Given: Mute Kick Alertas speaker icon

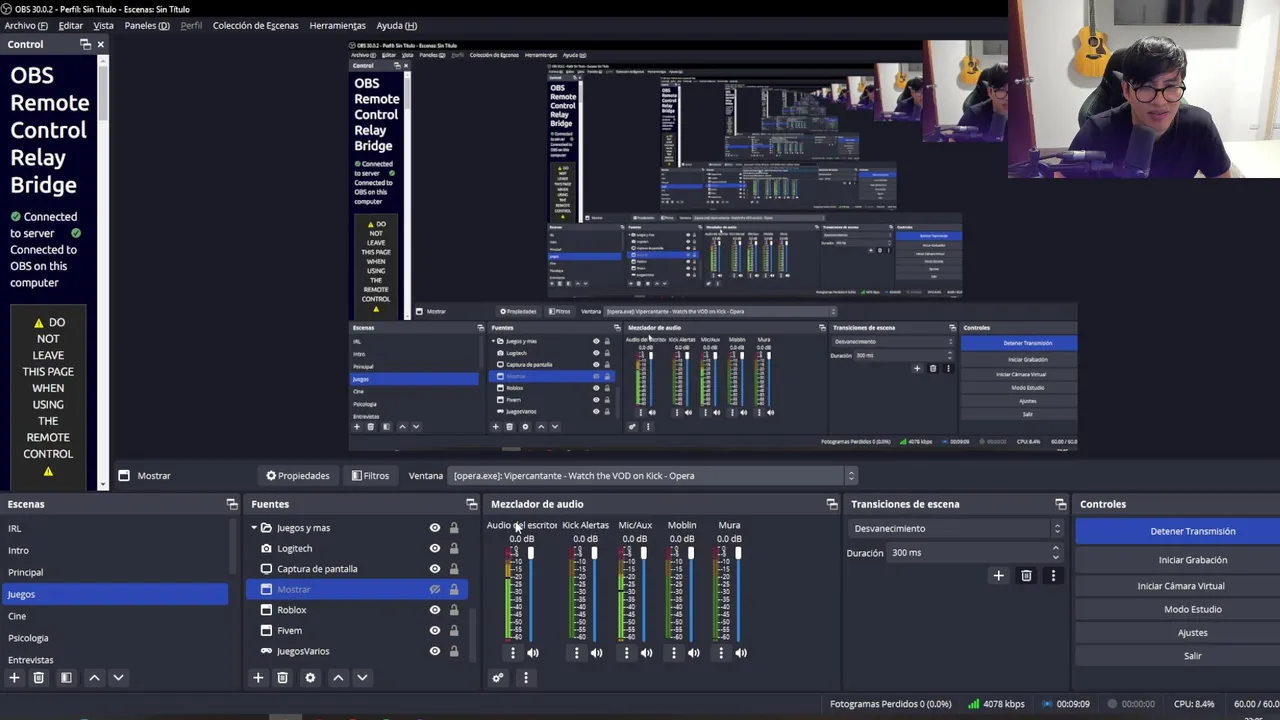Looking at the screenshot, I should (597, 653).
